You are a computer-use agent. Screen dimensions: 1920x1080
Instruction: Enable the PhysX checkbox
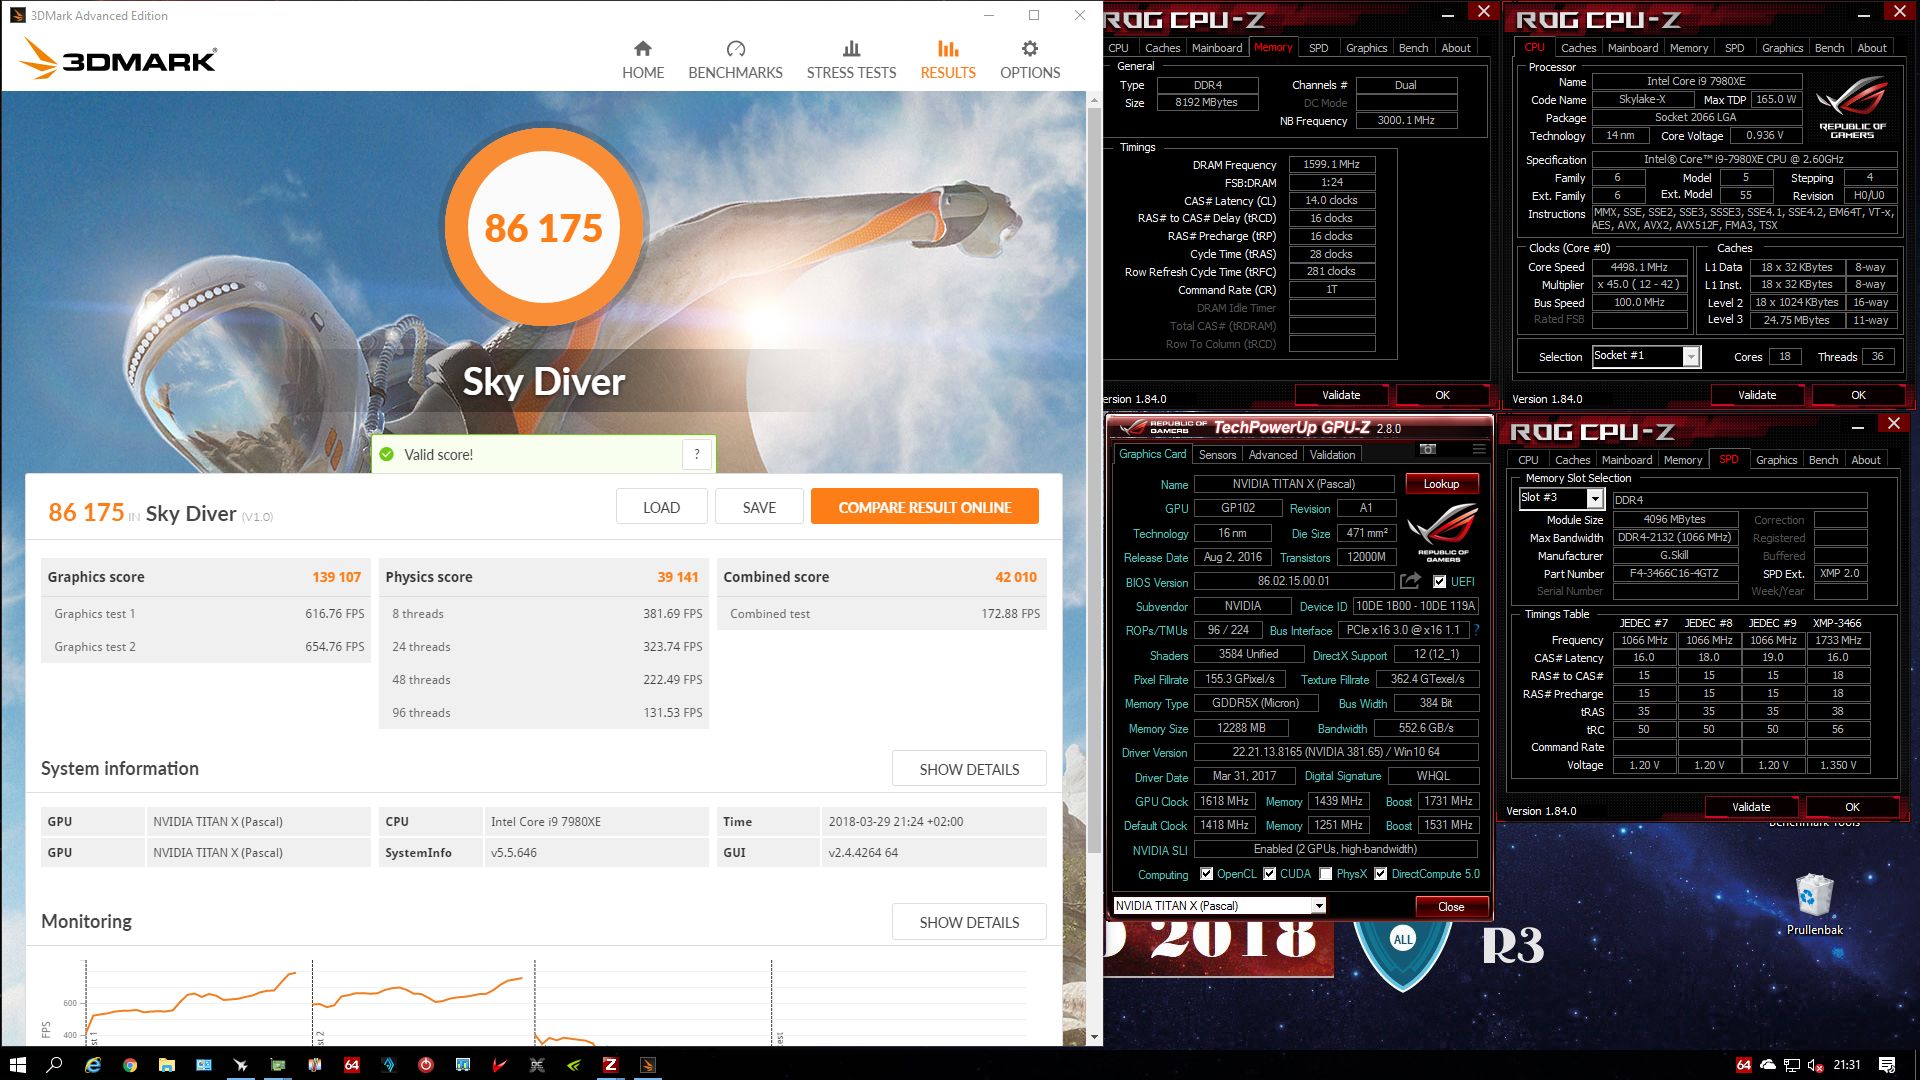[x=1325, y=873]
